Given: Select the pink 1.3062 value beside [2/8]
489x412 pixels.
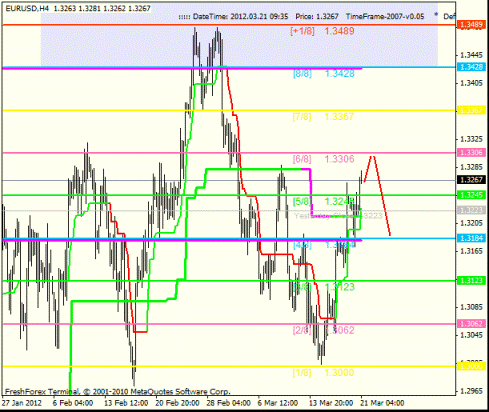Looking at the screenshot, I should (x=339, y=330).
